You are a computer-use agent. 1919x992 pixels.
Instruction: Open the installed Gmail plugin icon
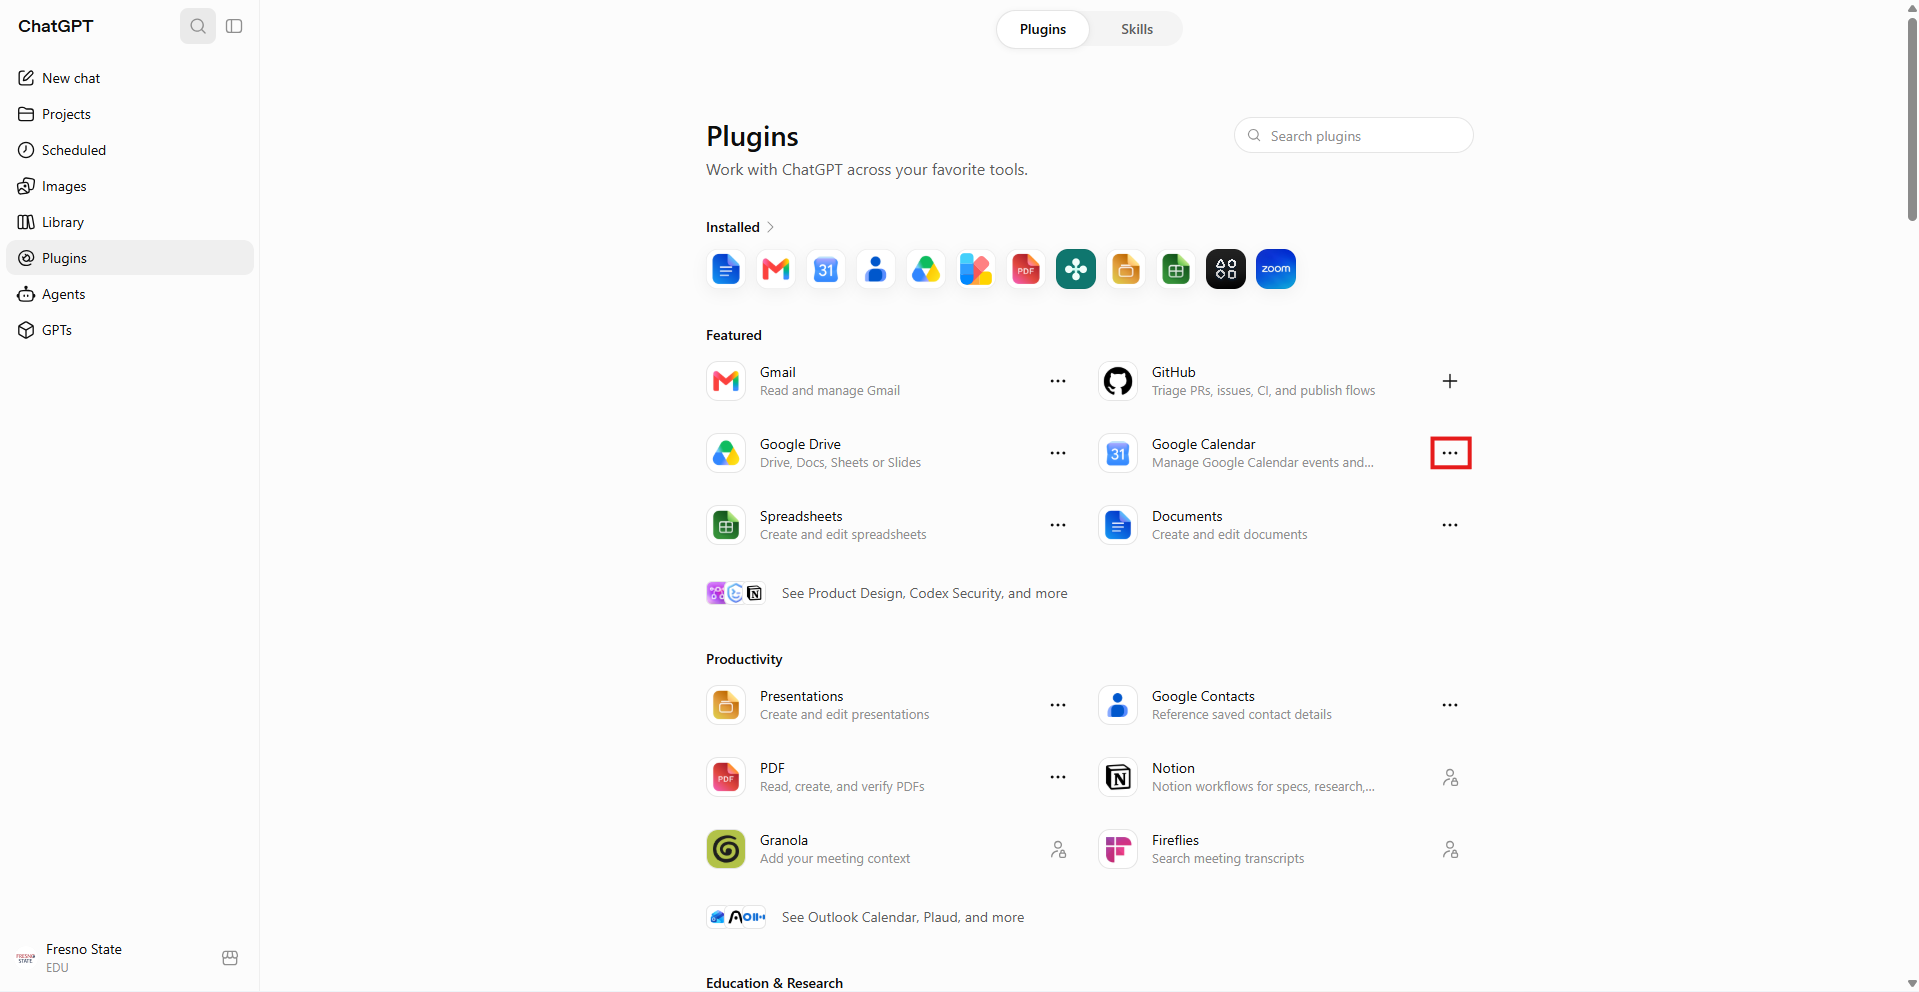(776, 269)
